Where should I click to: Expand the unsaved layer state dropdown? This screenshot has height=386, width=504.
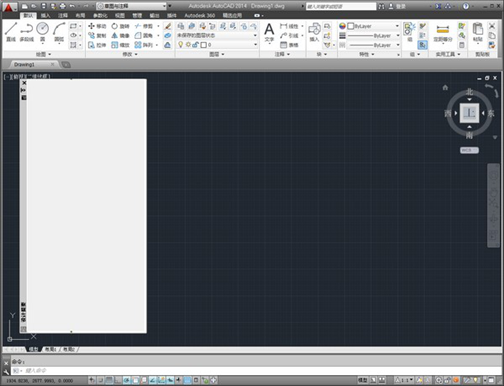click(217, 35)
